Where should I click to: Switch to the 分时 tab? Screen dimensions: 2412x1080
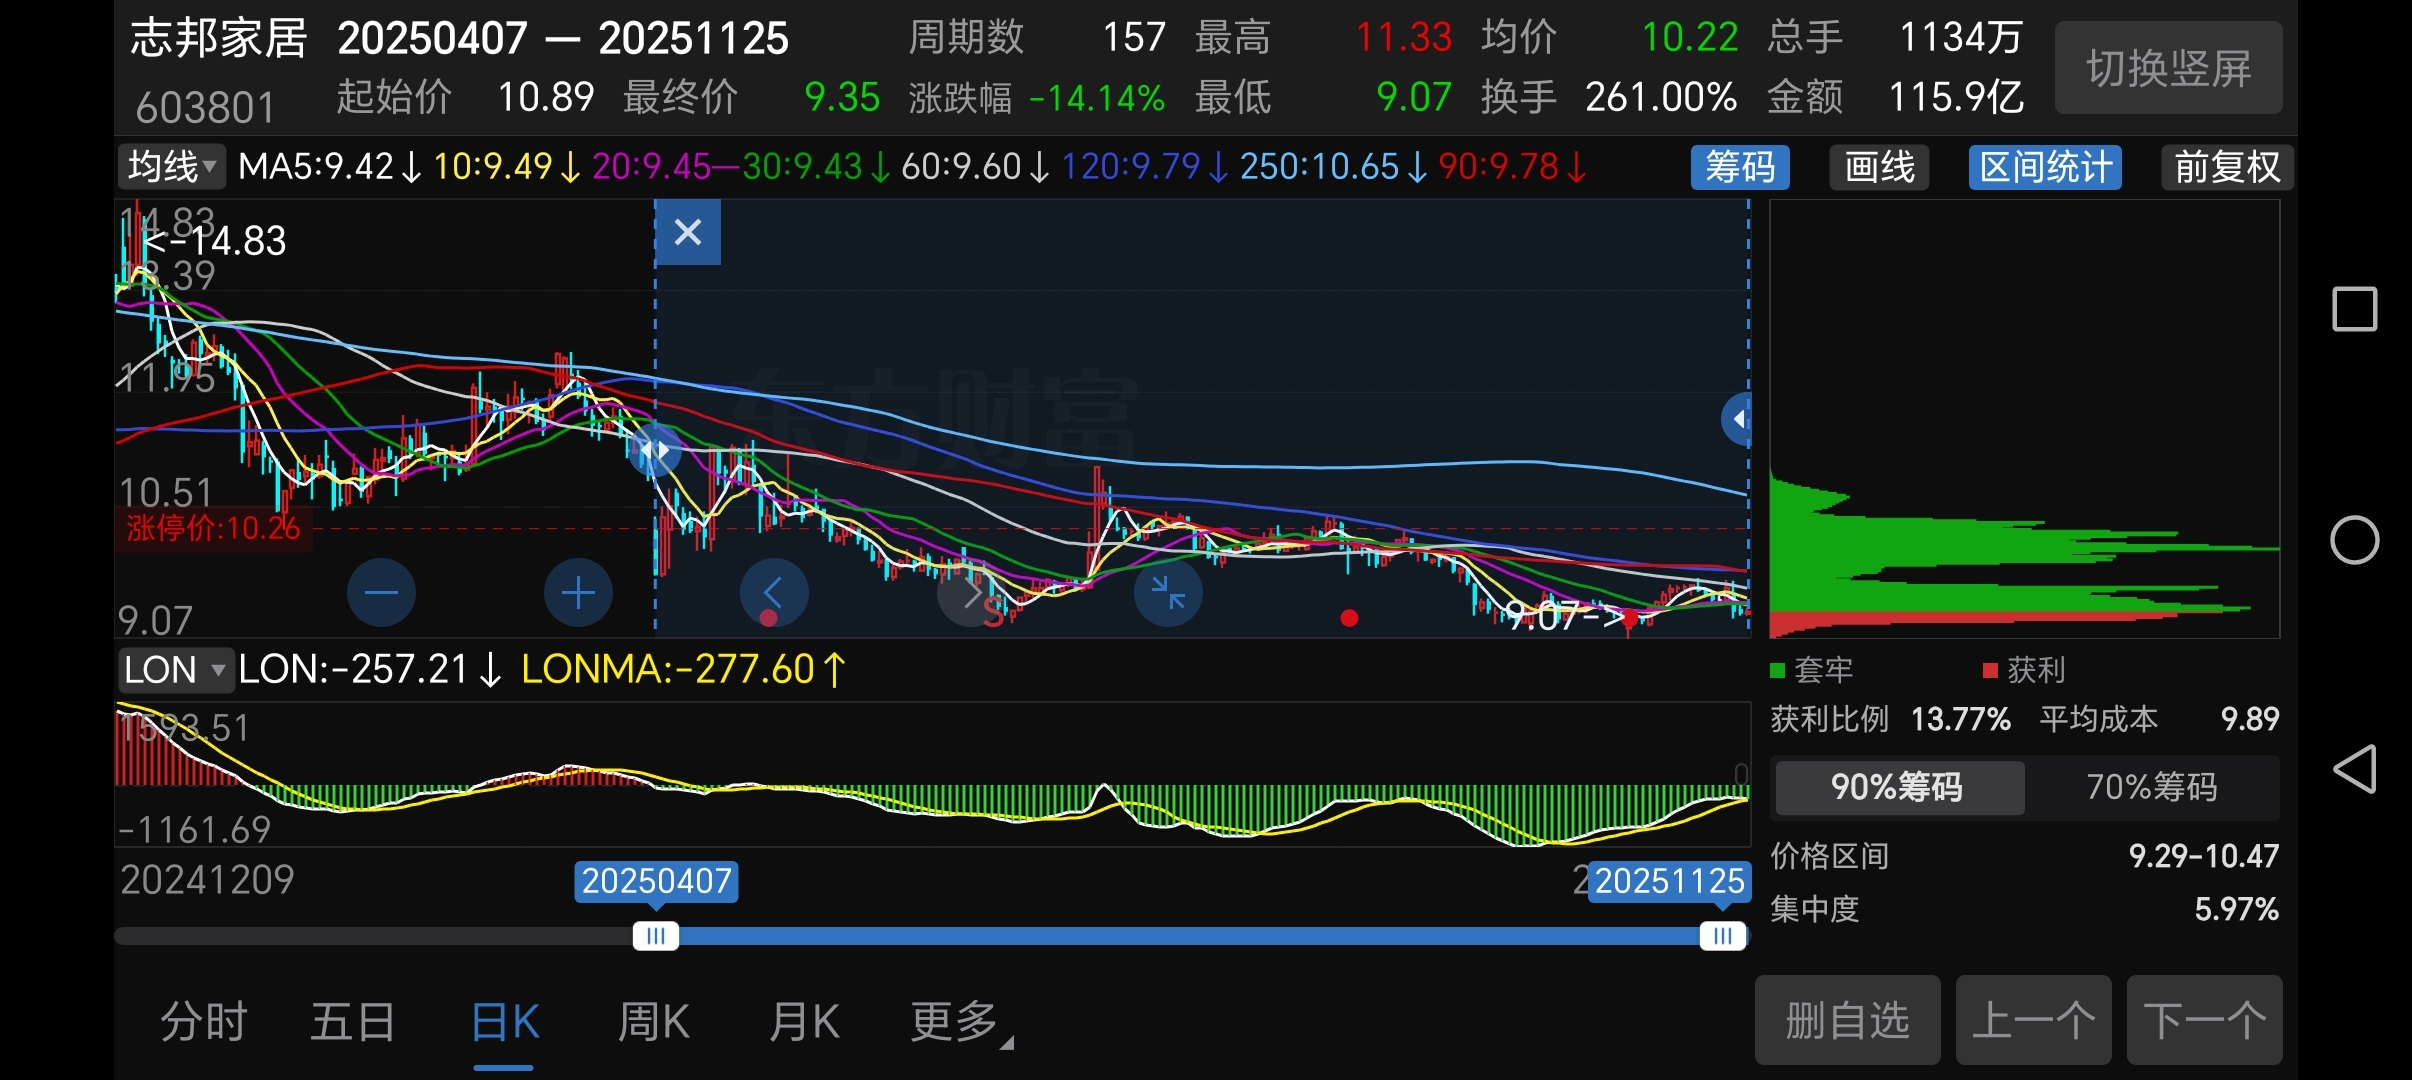204,1022
